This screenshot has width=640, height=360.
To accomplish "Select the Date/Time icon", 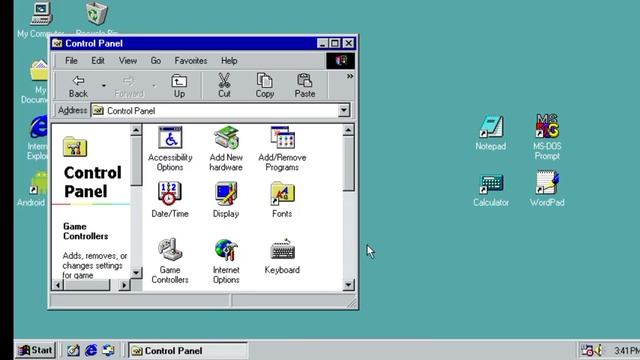I will [170, 200].
